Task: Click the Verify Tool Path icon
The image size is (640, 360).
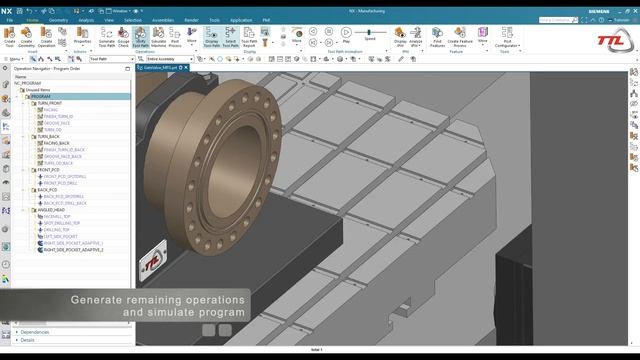Action: (x=140, y=37)
